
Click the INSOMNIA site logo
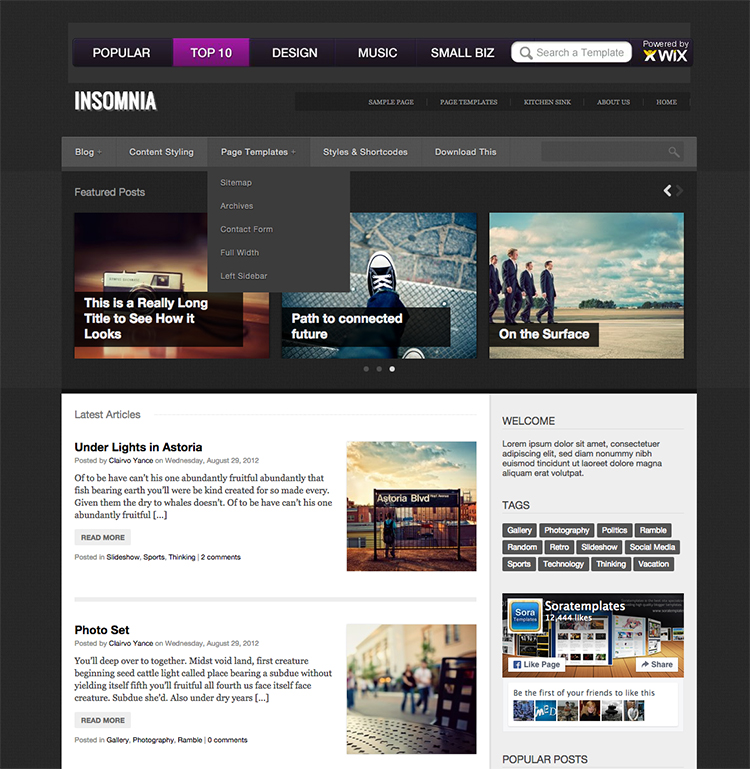point(115,101)
